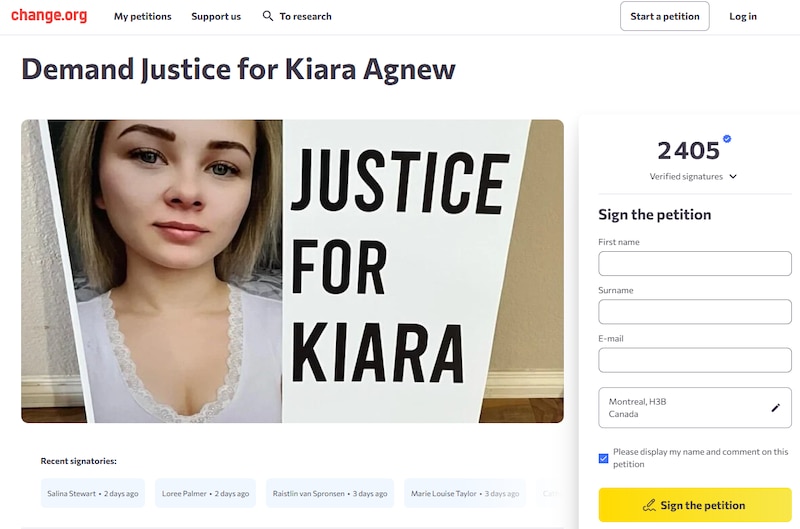Viewport: 800px width, 529px height.
Task: Click the Start a petition button
Action: 665,16
